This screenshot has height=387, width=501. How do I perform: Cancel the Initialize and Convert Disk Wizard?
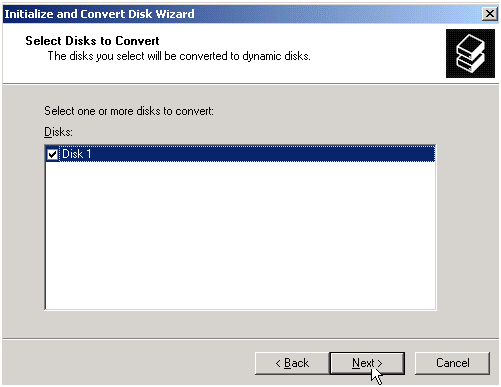click(x=452, y=363)
